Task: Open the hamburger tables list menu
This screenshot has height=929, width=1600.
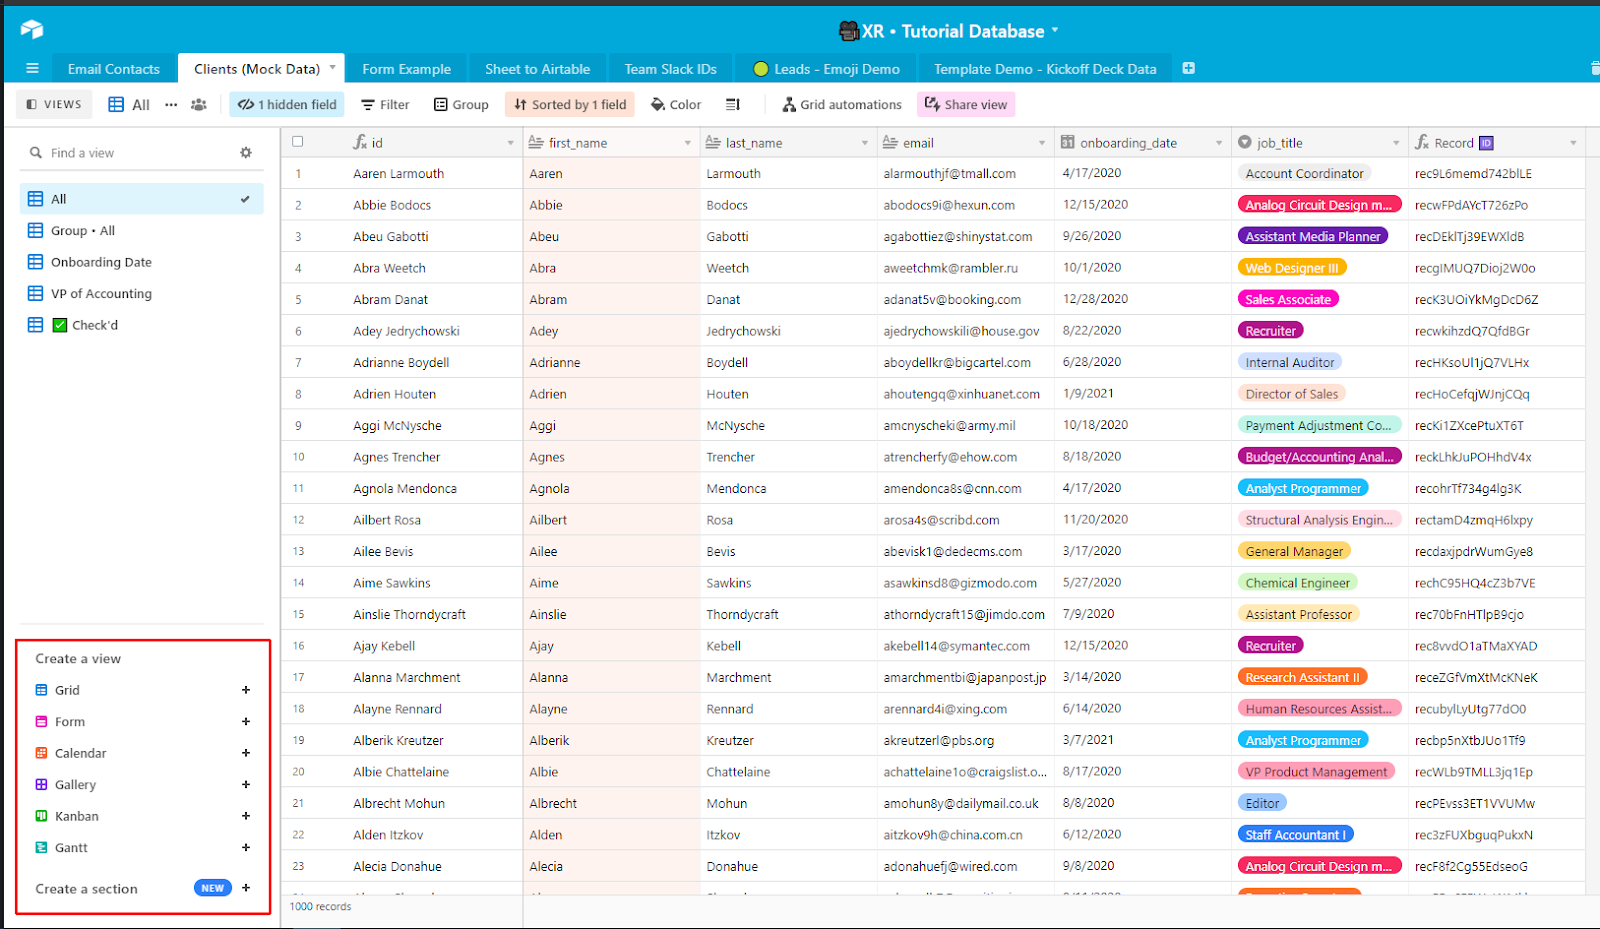Action: click(x=32, y=69)
